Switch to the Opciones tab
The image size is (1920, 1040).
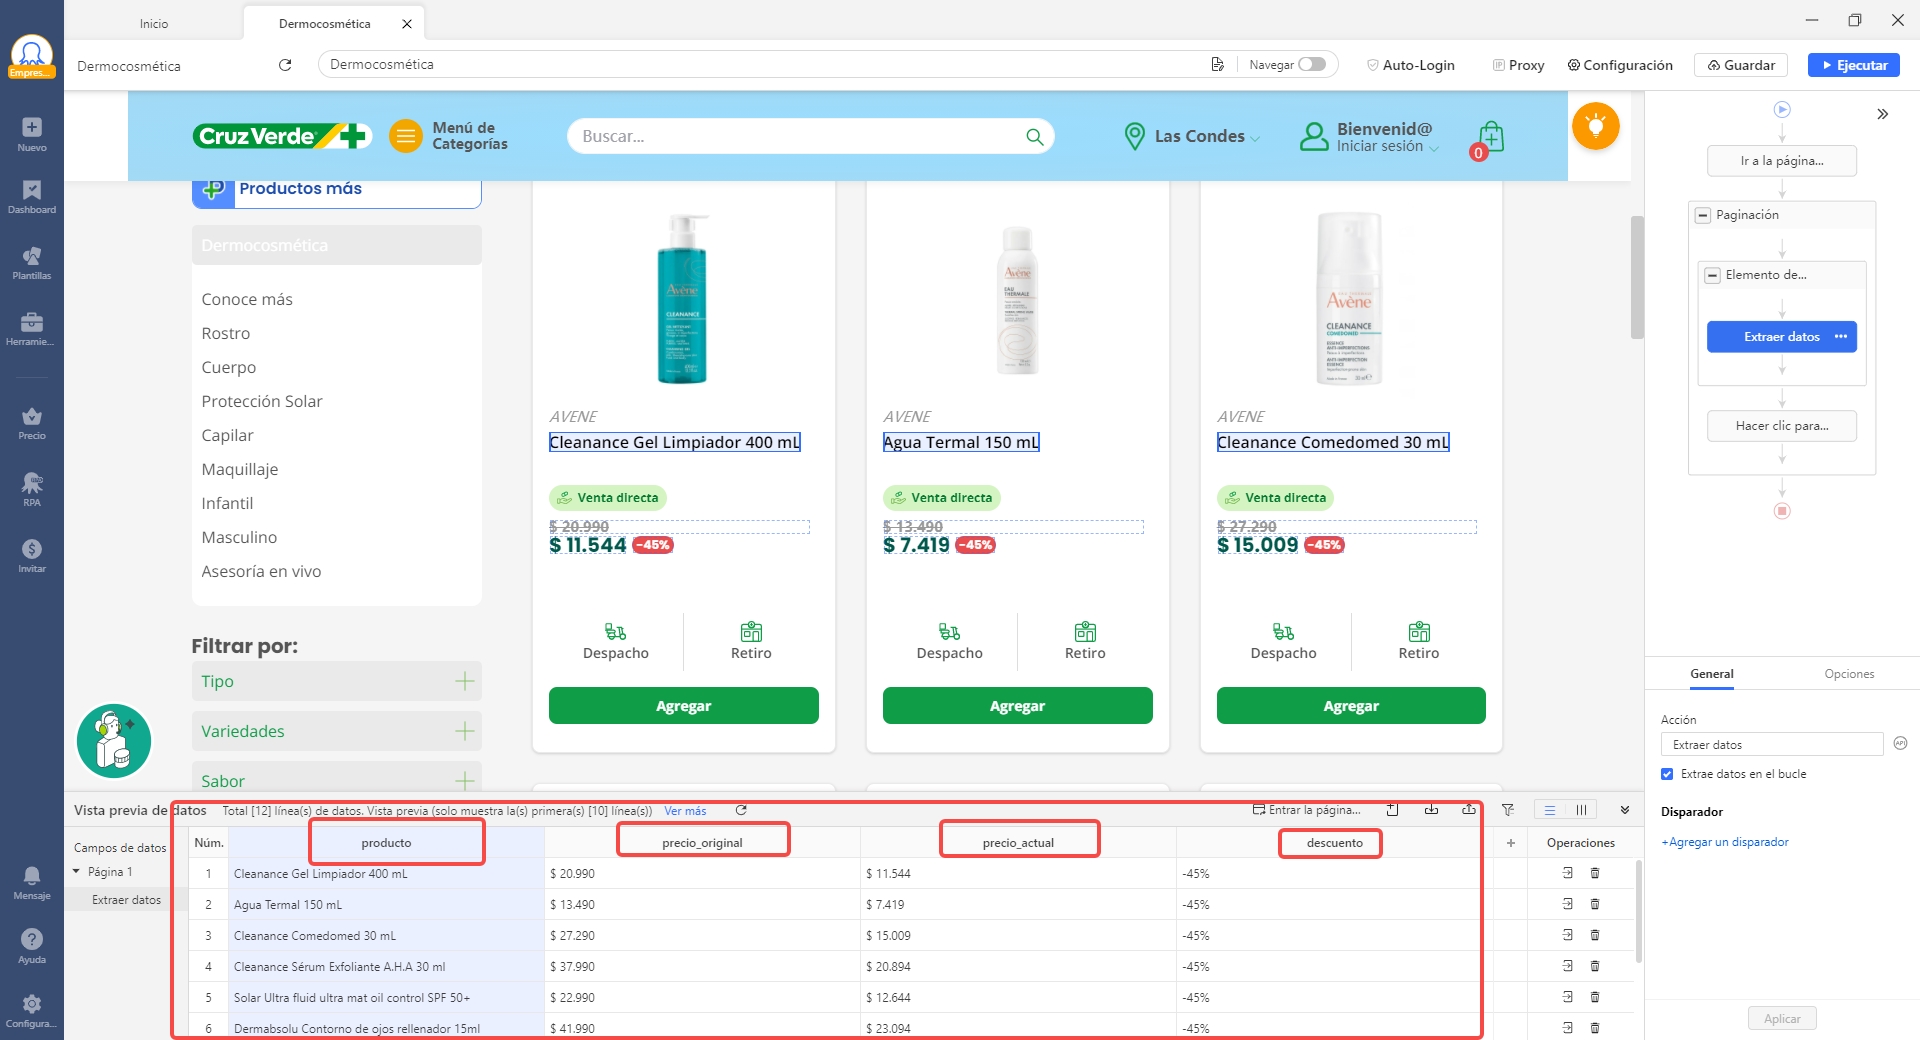[x=1848, y=674]
